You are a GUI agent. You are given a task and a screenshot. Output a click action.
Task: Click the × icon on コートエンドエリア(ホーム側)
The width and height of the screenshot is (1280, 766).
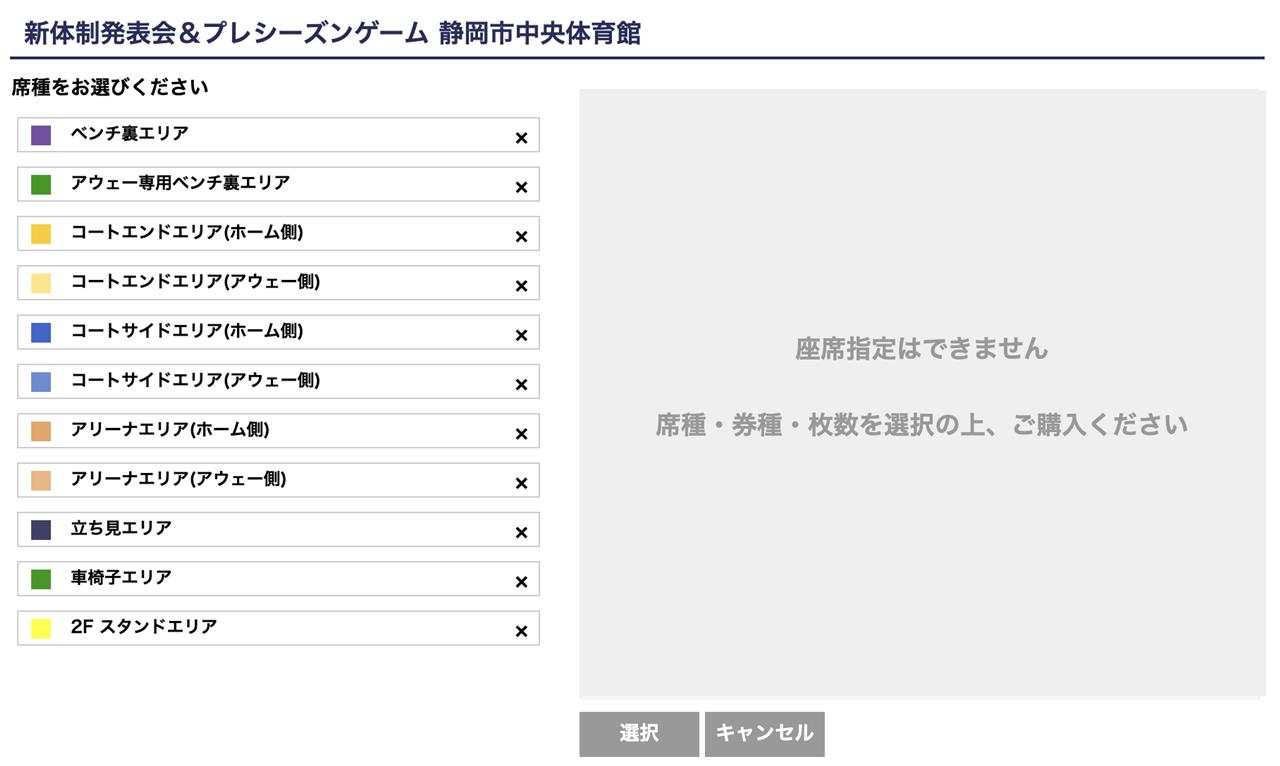tap(521, 237)
